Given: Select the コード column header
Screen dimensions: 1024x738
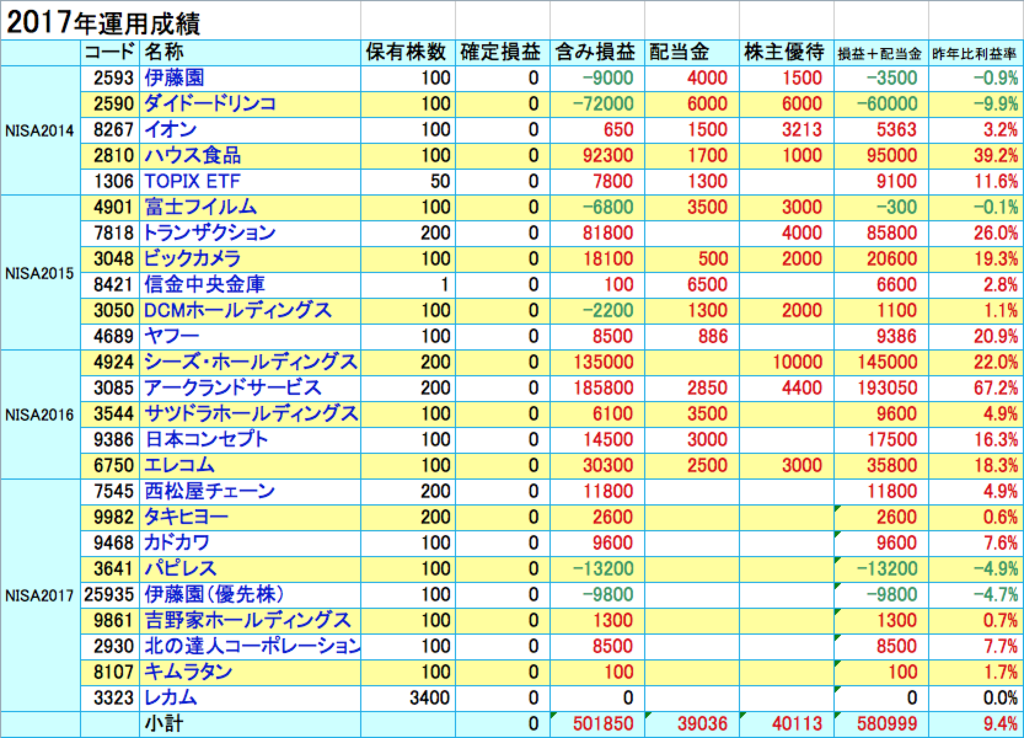Looking at the screenshot, I should (x=110, y=52).
